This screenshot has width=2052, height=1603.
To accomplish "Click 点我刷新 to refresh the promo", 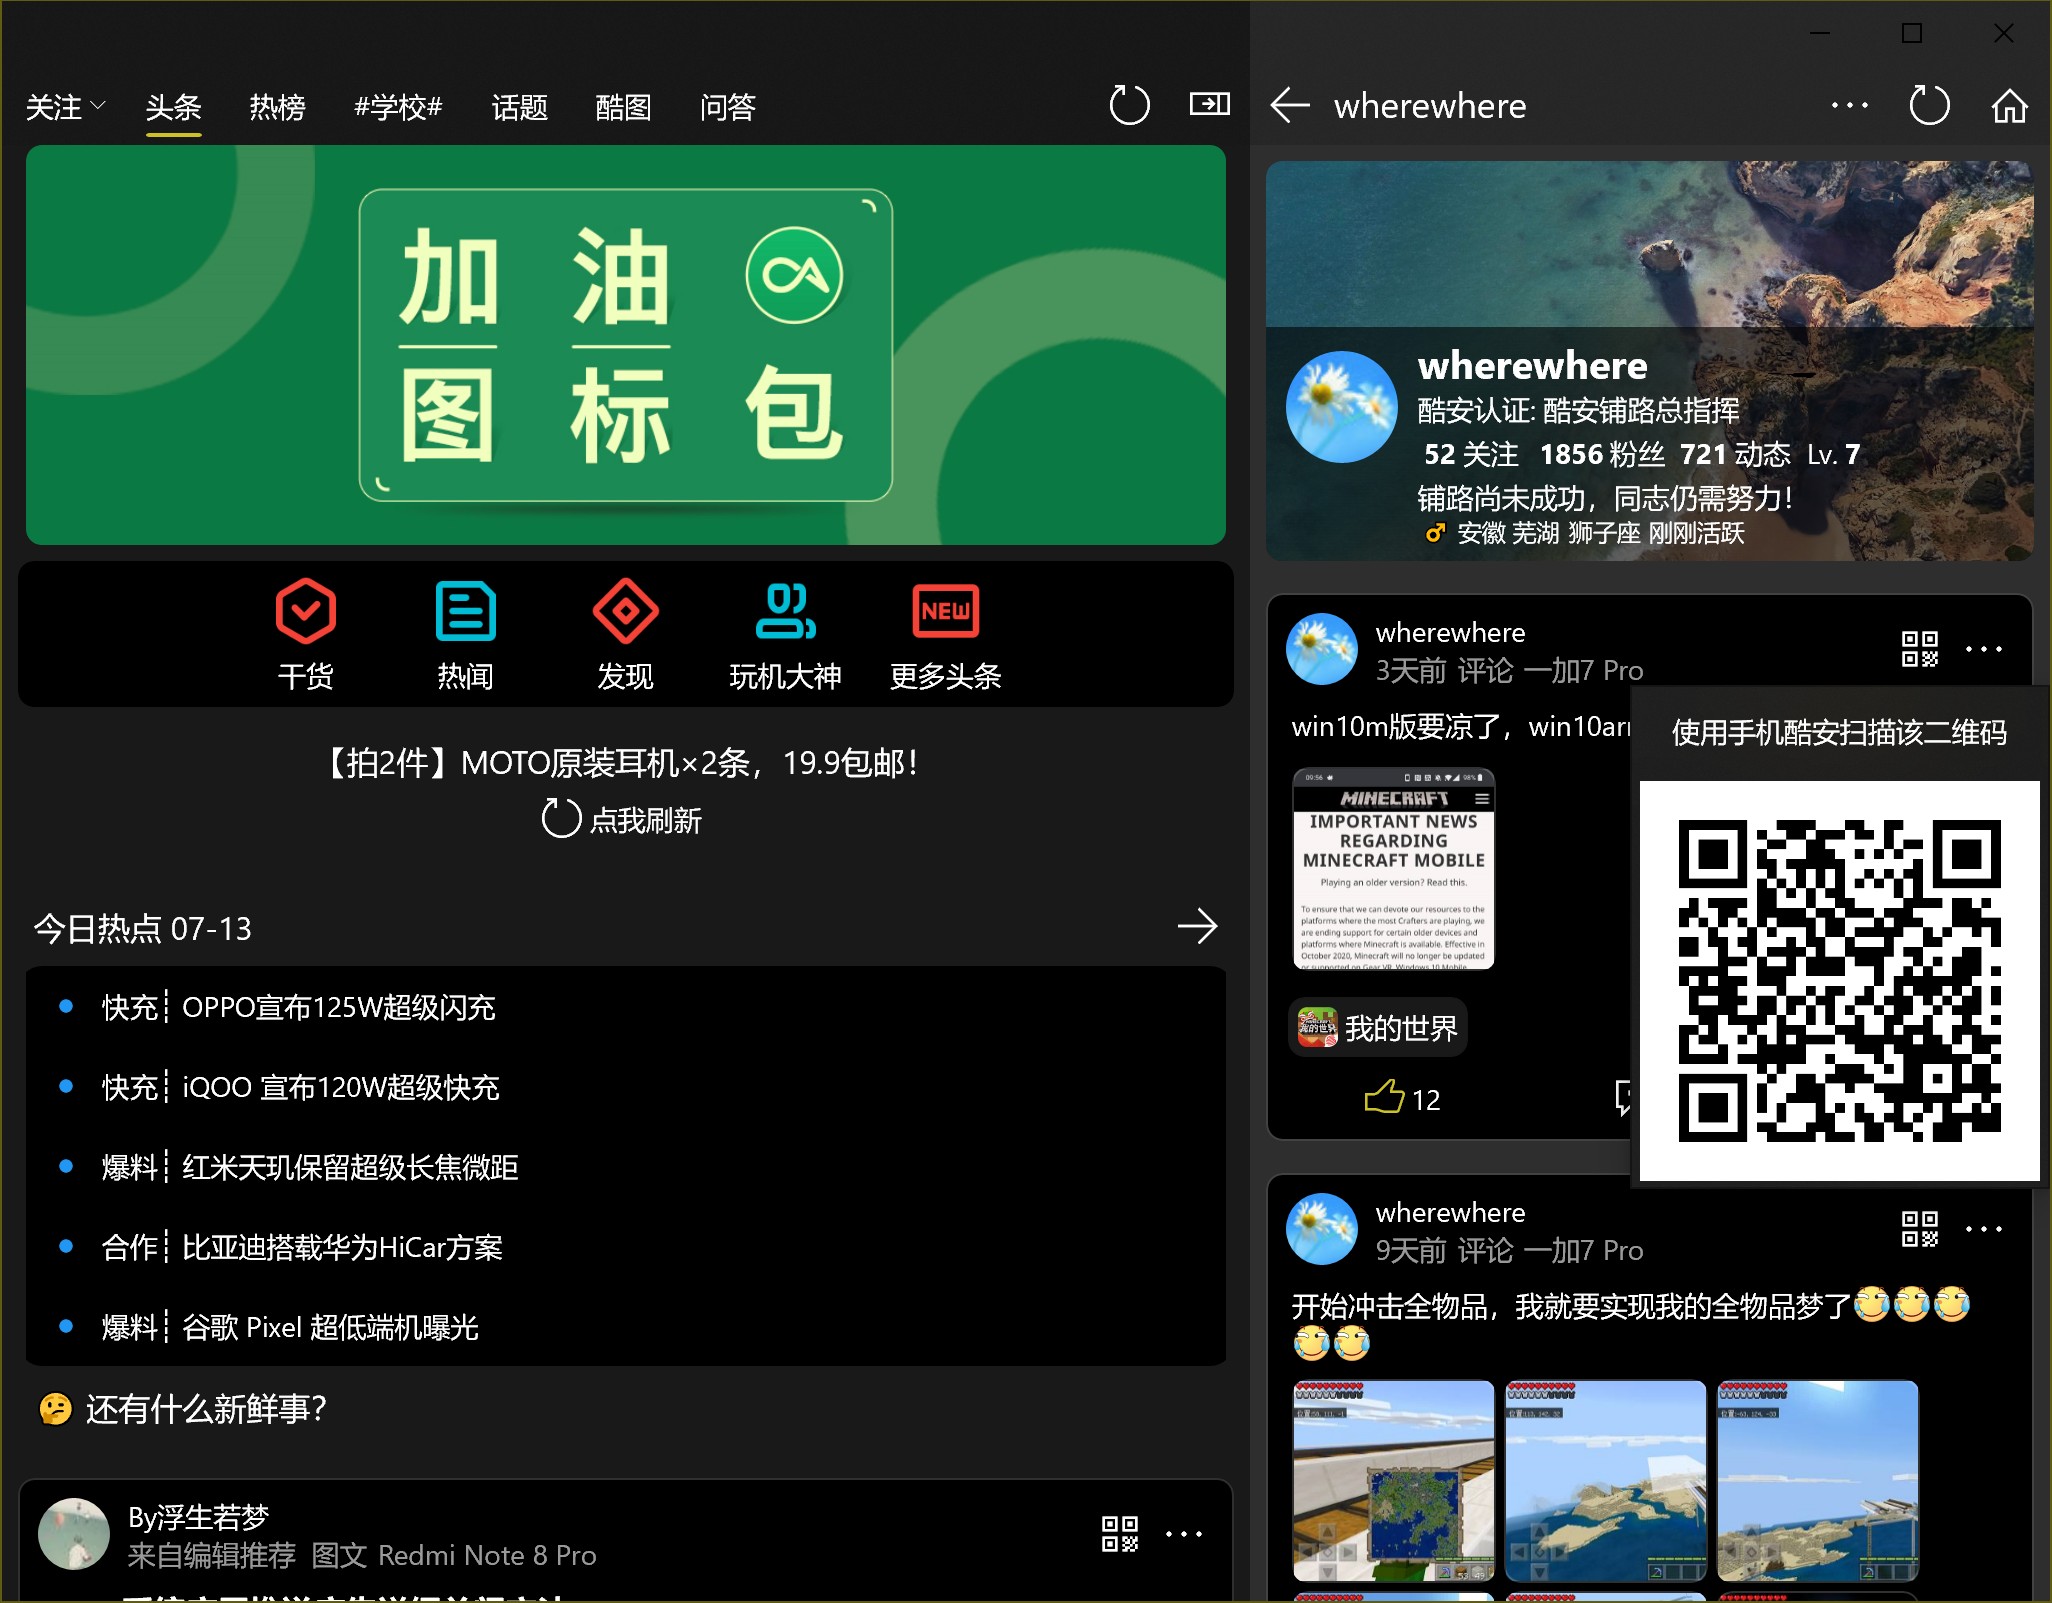I will [622, 820].
